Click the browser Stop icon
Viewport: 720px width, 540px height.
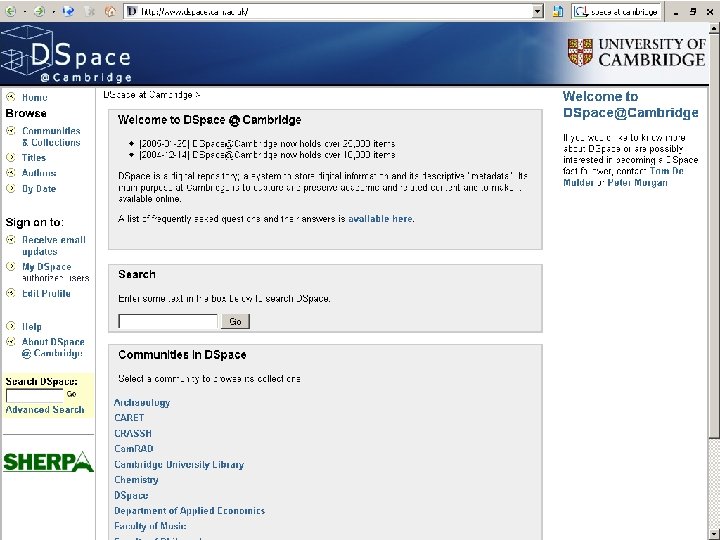click(x=90, y=11)
